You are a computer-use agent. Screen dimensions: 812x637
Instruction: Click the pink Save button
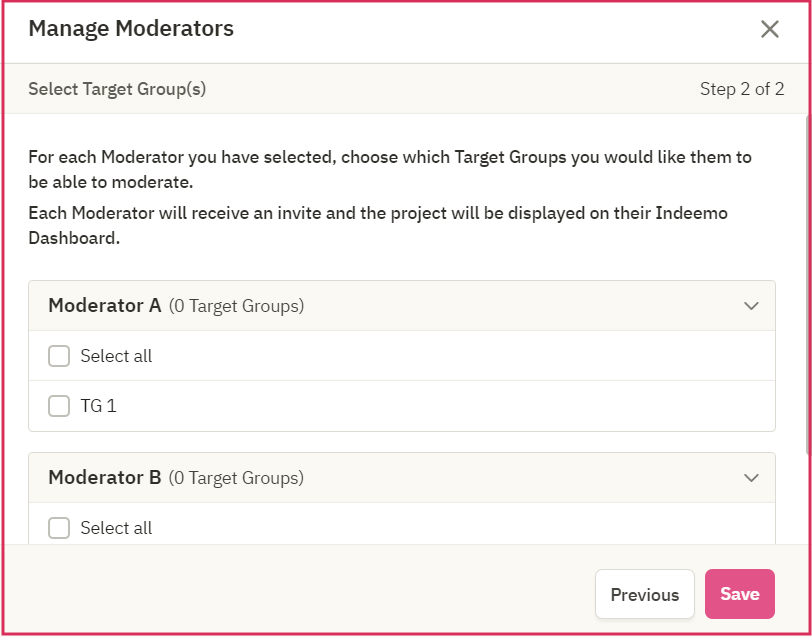[x=740, y=594]
